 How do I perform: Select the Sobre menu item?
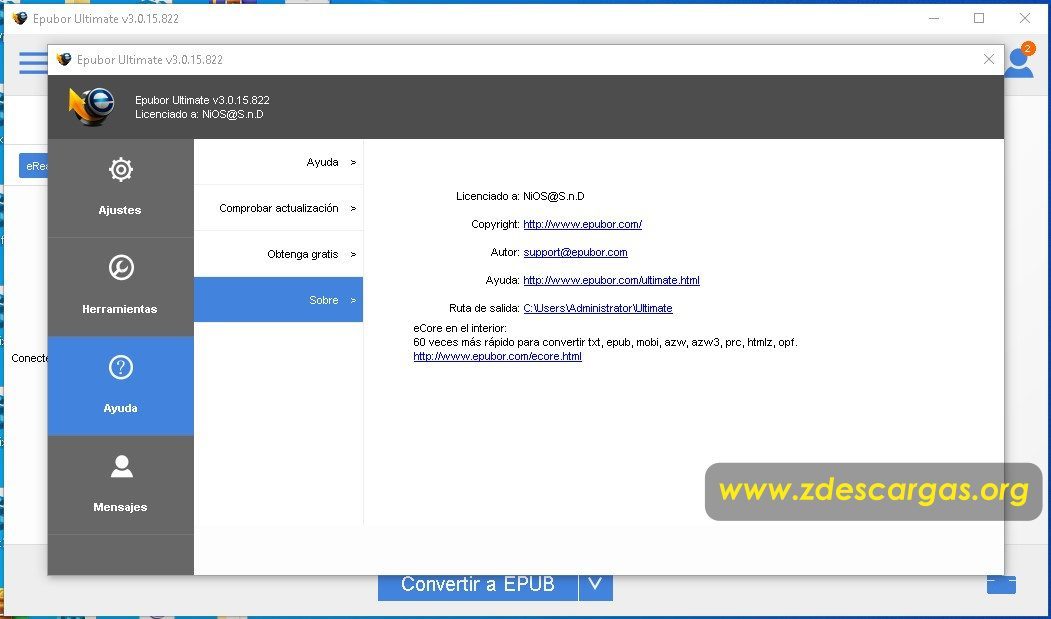(x=279, y=300)
